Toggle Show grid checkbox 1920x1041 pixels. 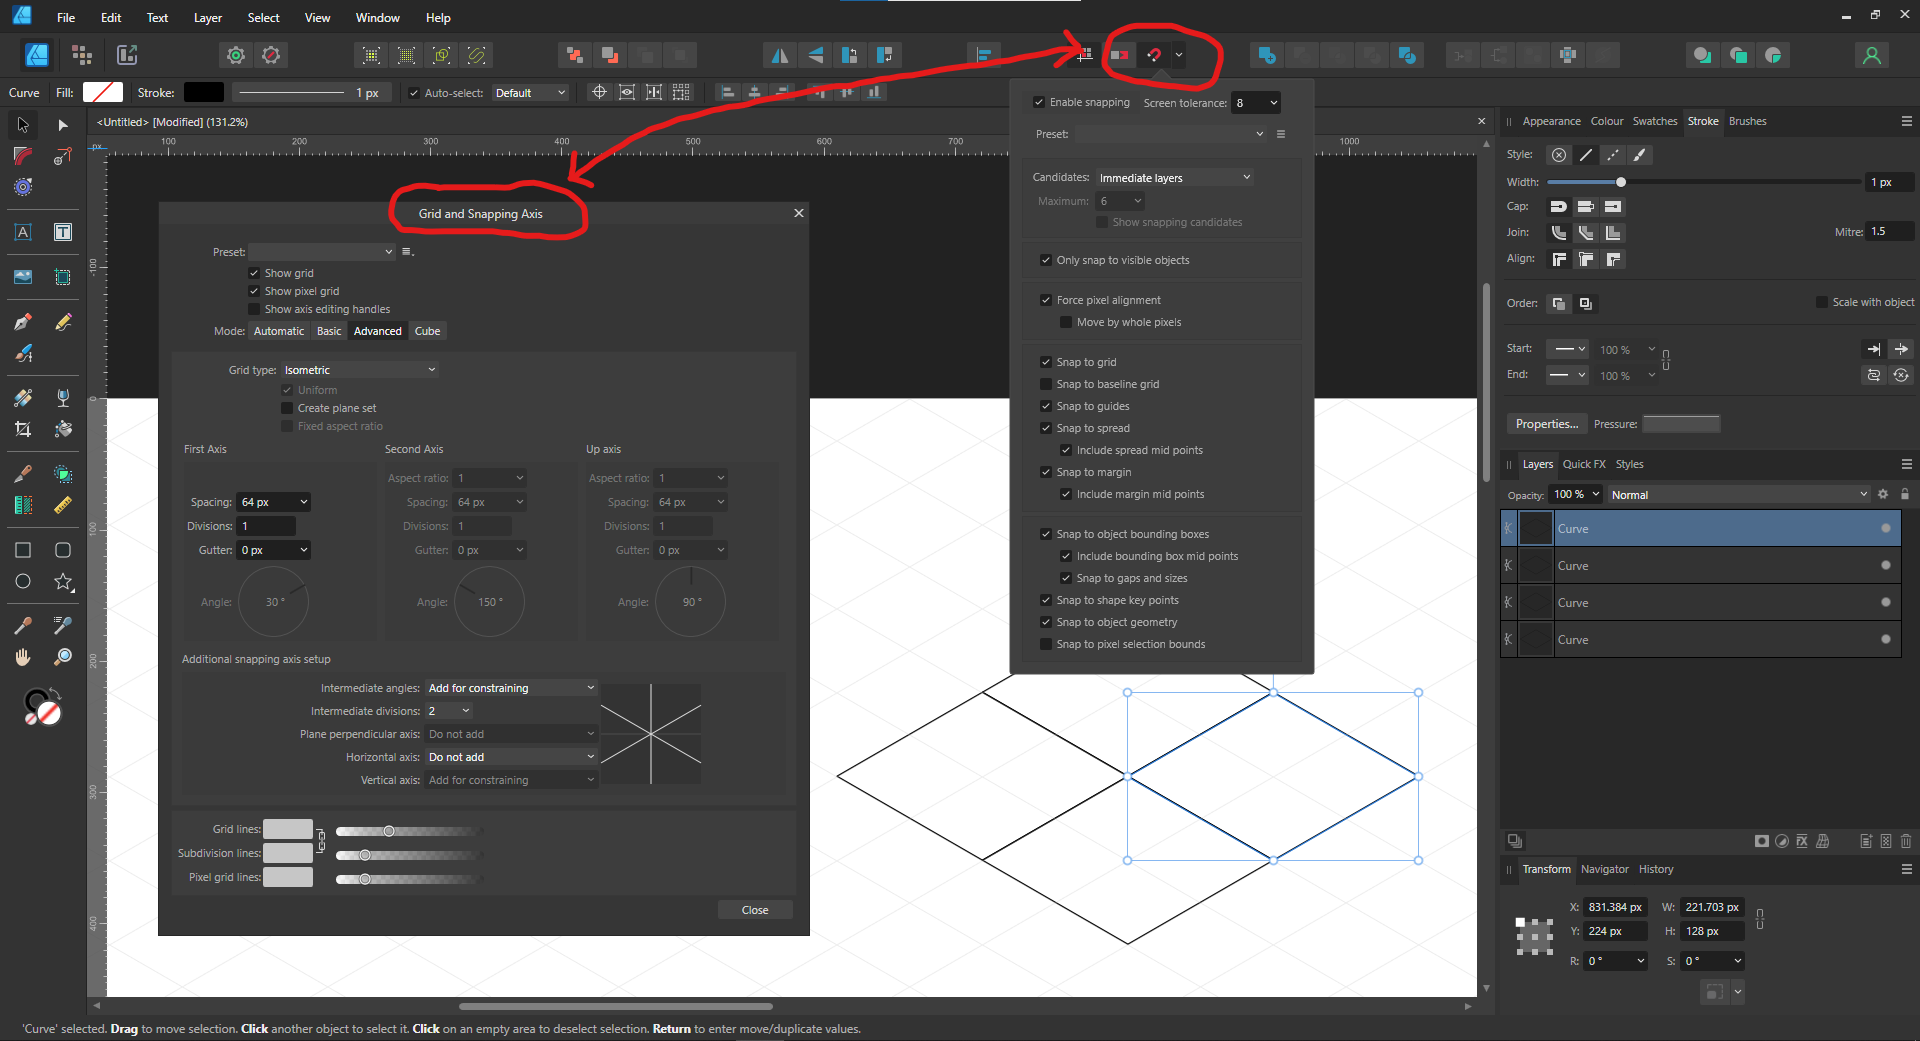tap(254, 273)
